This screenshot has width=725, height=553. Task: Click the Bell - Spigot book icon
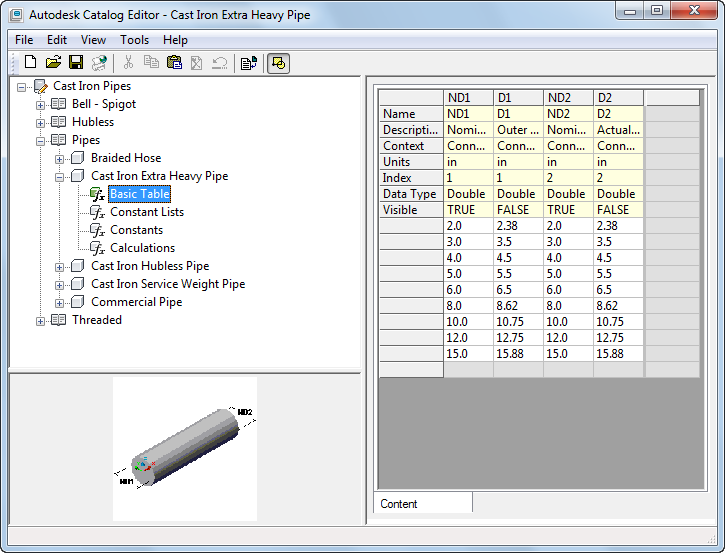(58, 104)
